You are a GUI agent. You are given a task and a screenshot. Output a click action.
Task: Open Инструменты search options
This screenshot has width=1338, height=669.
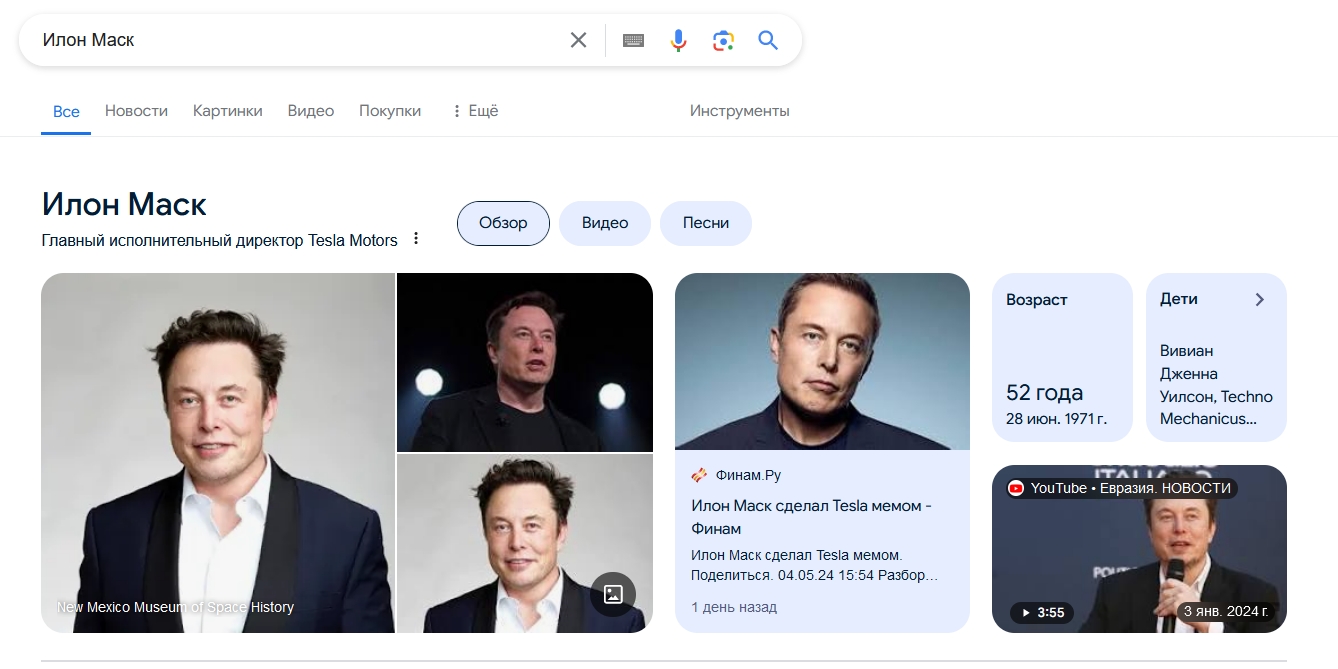coord(739,110)
